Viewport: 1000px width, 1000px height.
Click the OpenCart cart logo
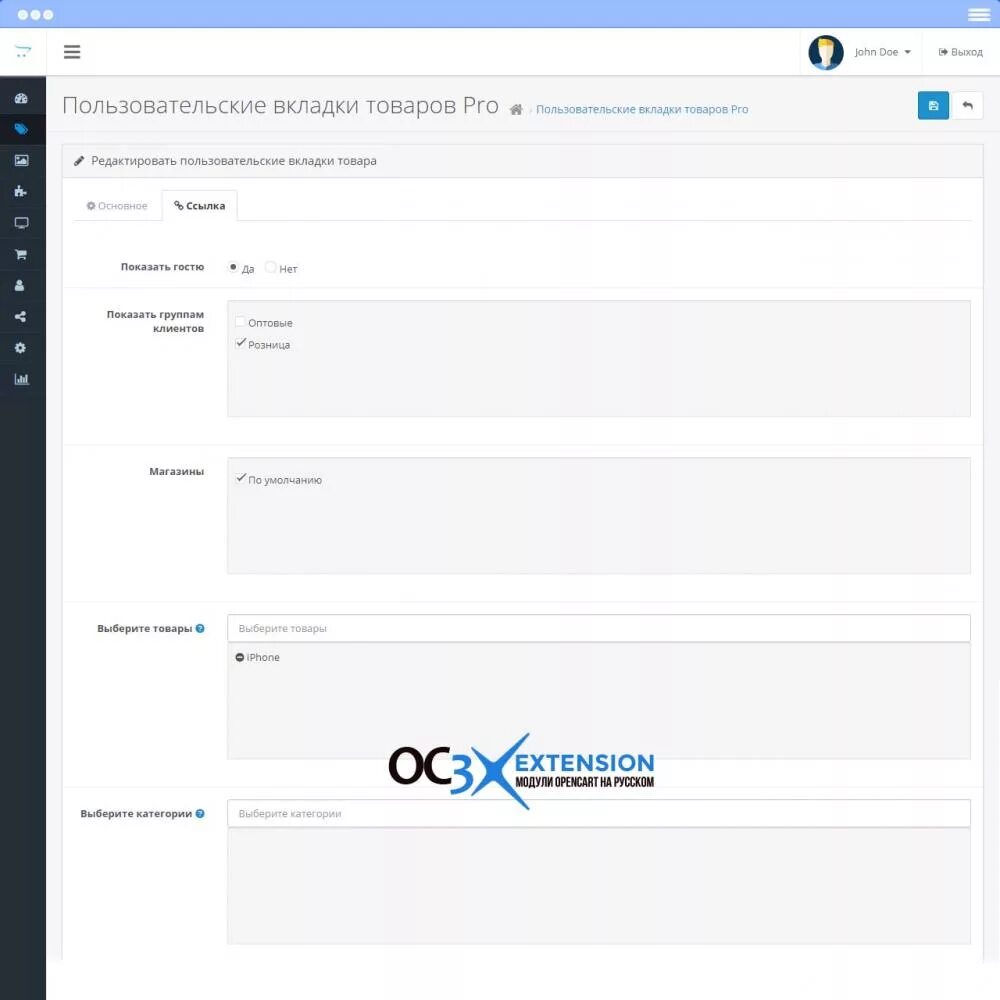coord(23,52)
